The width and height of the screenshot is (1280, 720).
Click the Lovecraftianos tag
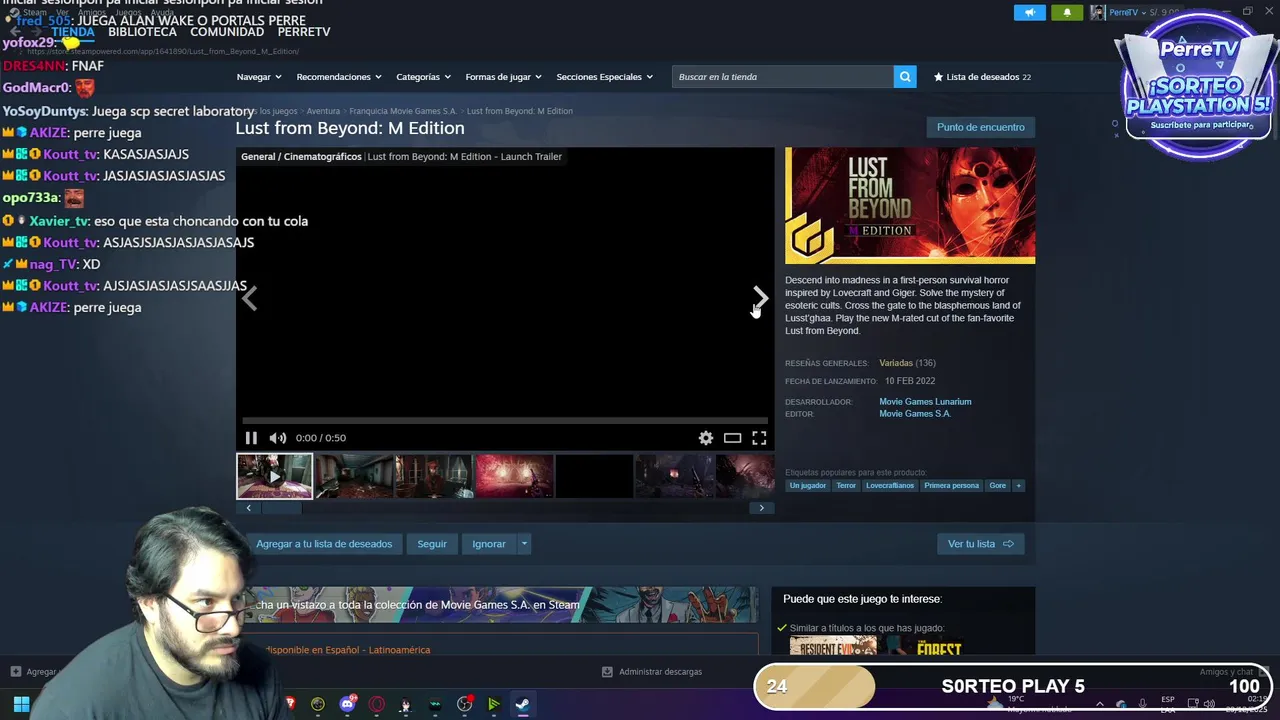click(x=890, y=486)
